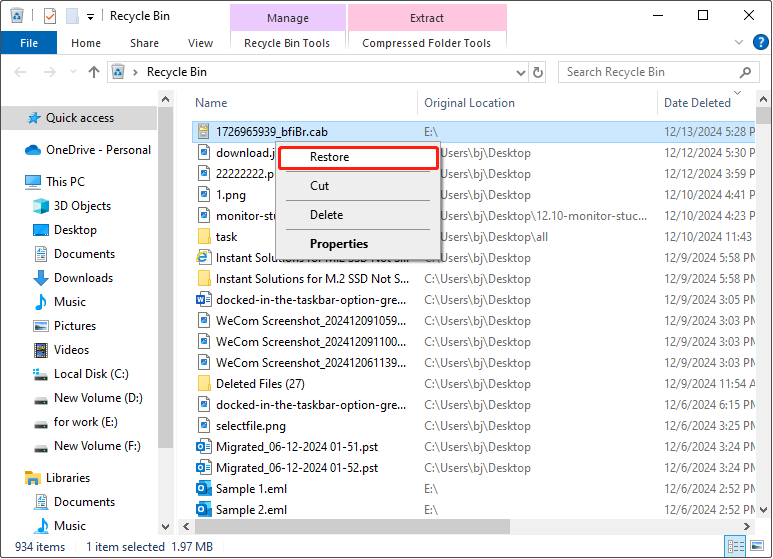Select OneDrive - Personal in navigation pane

(x=98, y=150)
